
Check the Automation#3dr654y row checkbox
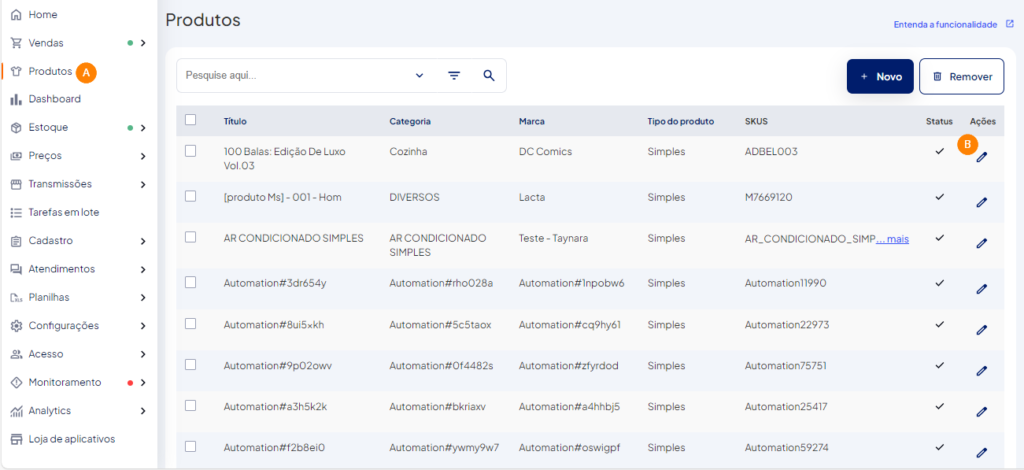191,282
